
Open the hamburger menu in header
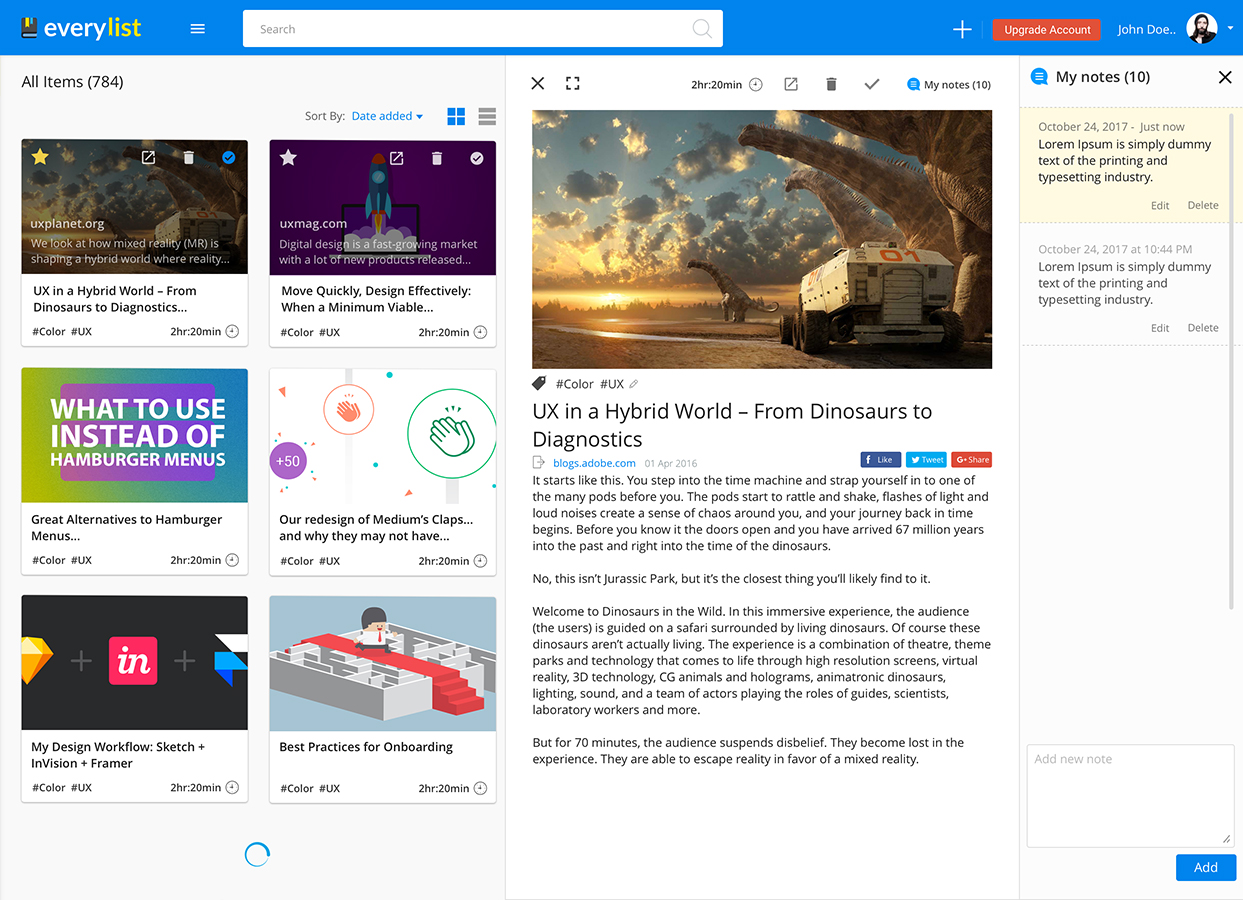(198, 29)
